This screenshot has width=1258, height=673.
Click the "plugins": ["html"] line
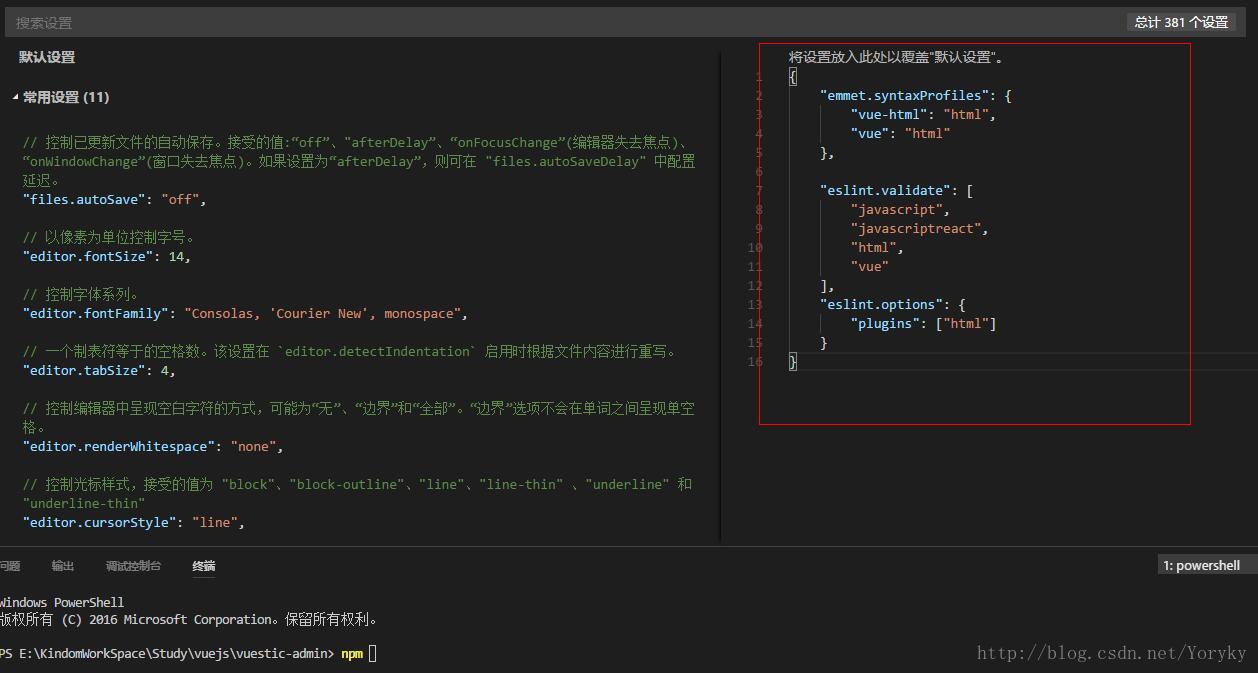pos(924,323)
